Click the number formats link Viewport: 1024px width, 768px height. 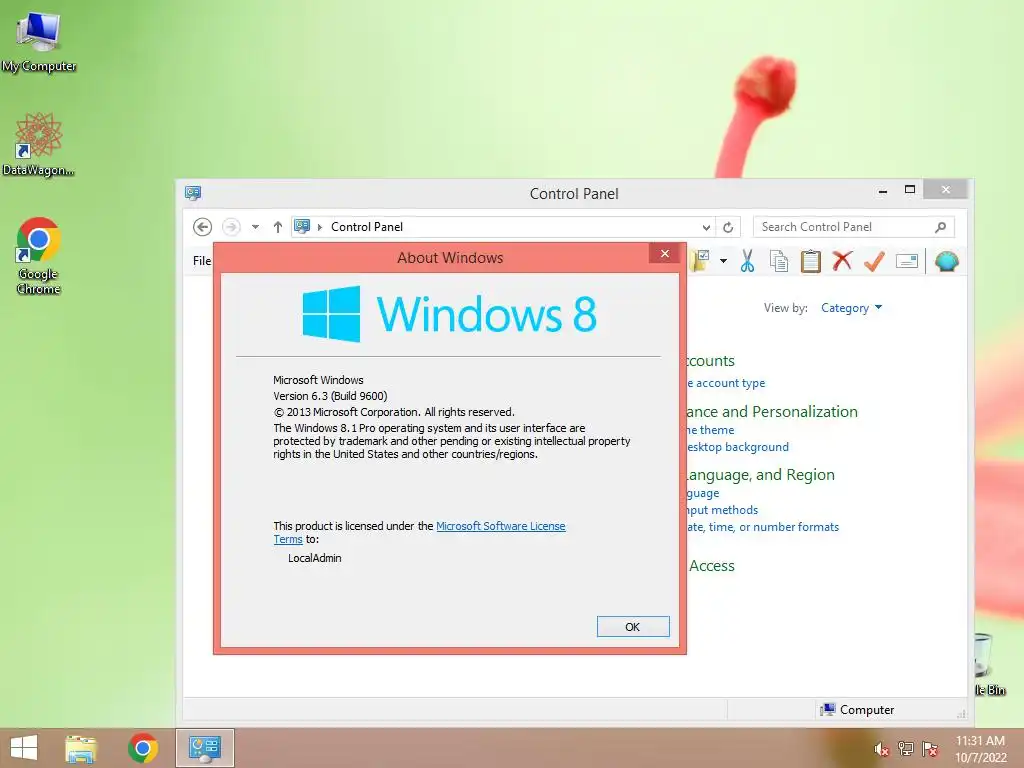pos(763,526)
